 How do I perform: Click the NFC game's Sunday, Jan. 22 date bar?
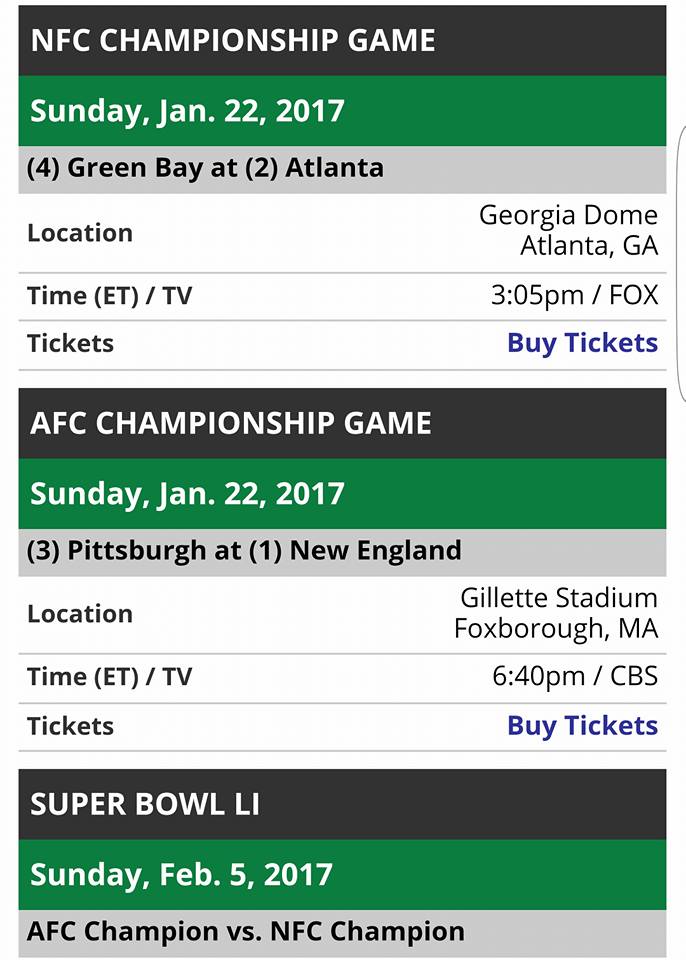pyautogui.click(x=187, y=111)
